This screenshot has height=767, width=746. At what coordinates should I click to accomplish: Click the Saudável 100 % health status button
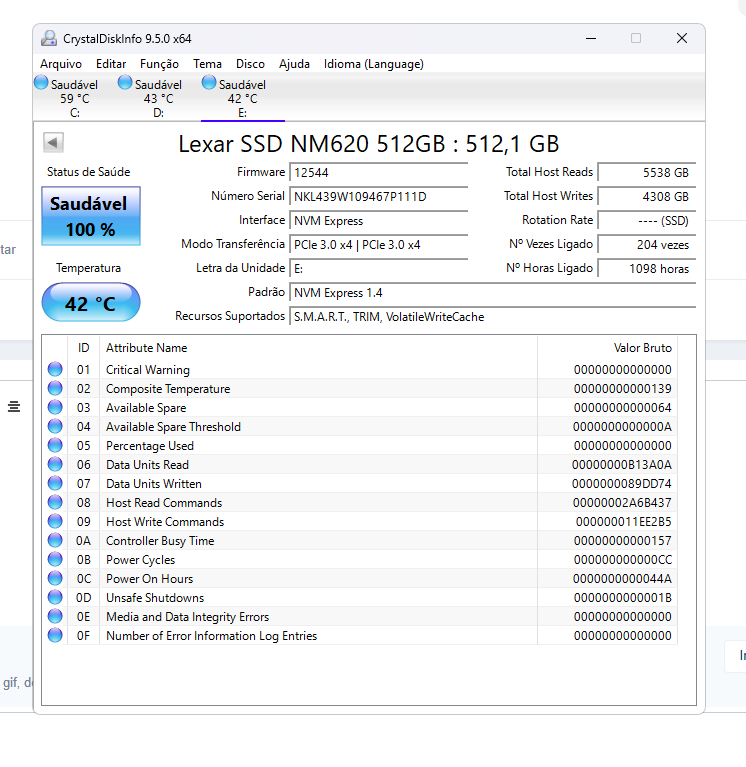pos(91,216)
